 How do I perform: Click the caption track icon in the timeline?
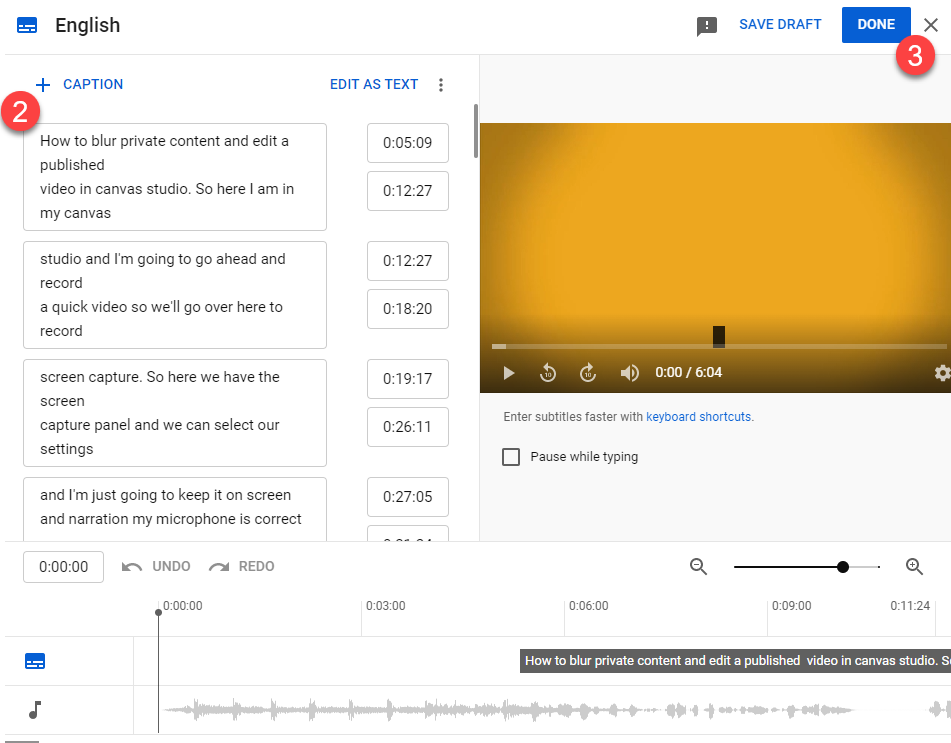tap(35, 661)
